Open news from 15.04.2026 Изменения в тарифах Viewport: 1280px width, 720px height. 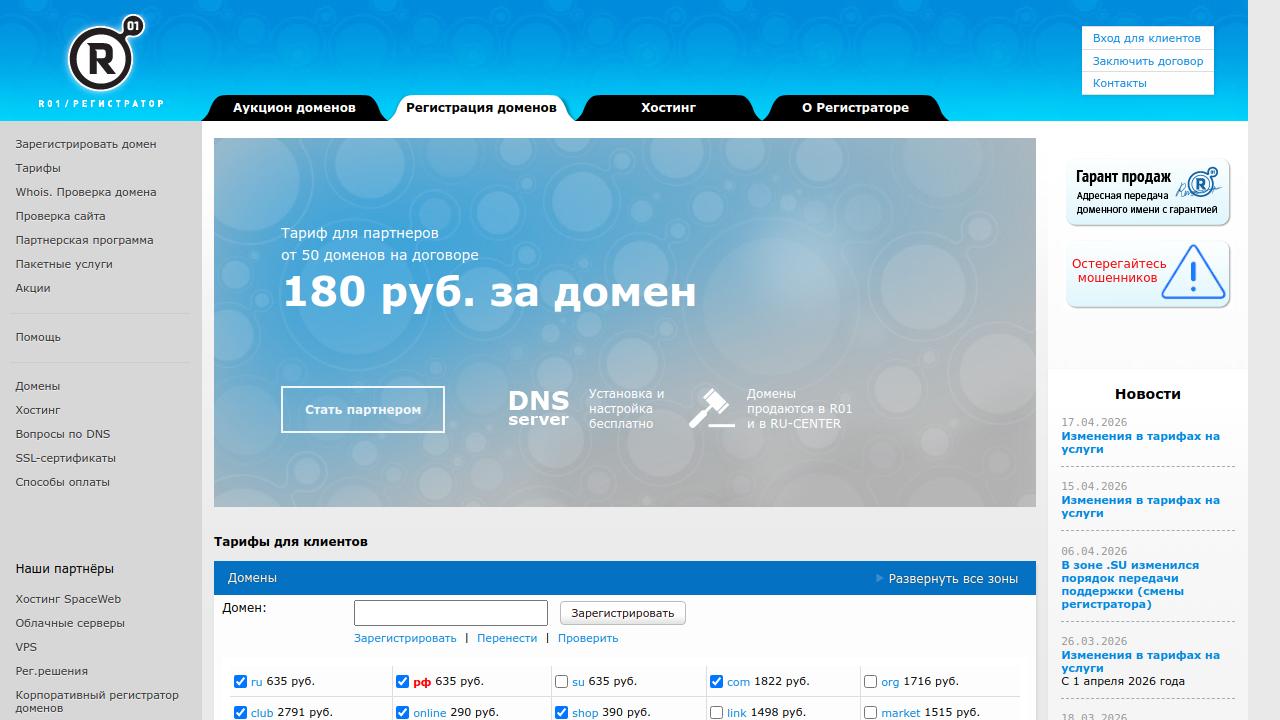1140,507
